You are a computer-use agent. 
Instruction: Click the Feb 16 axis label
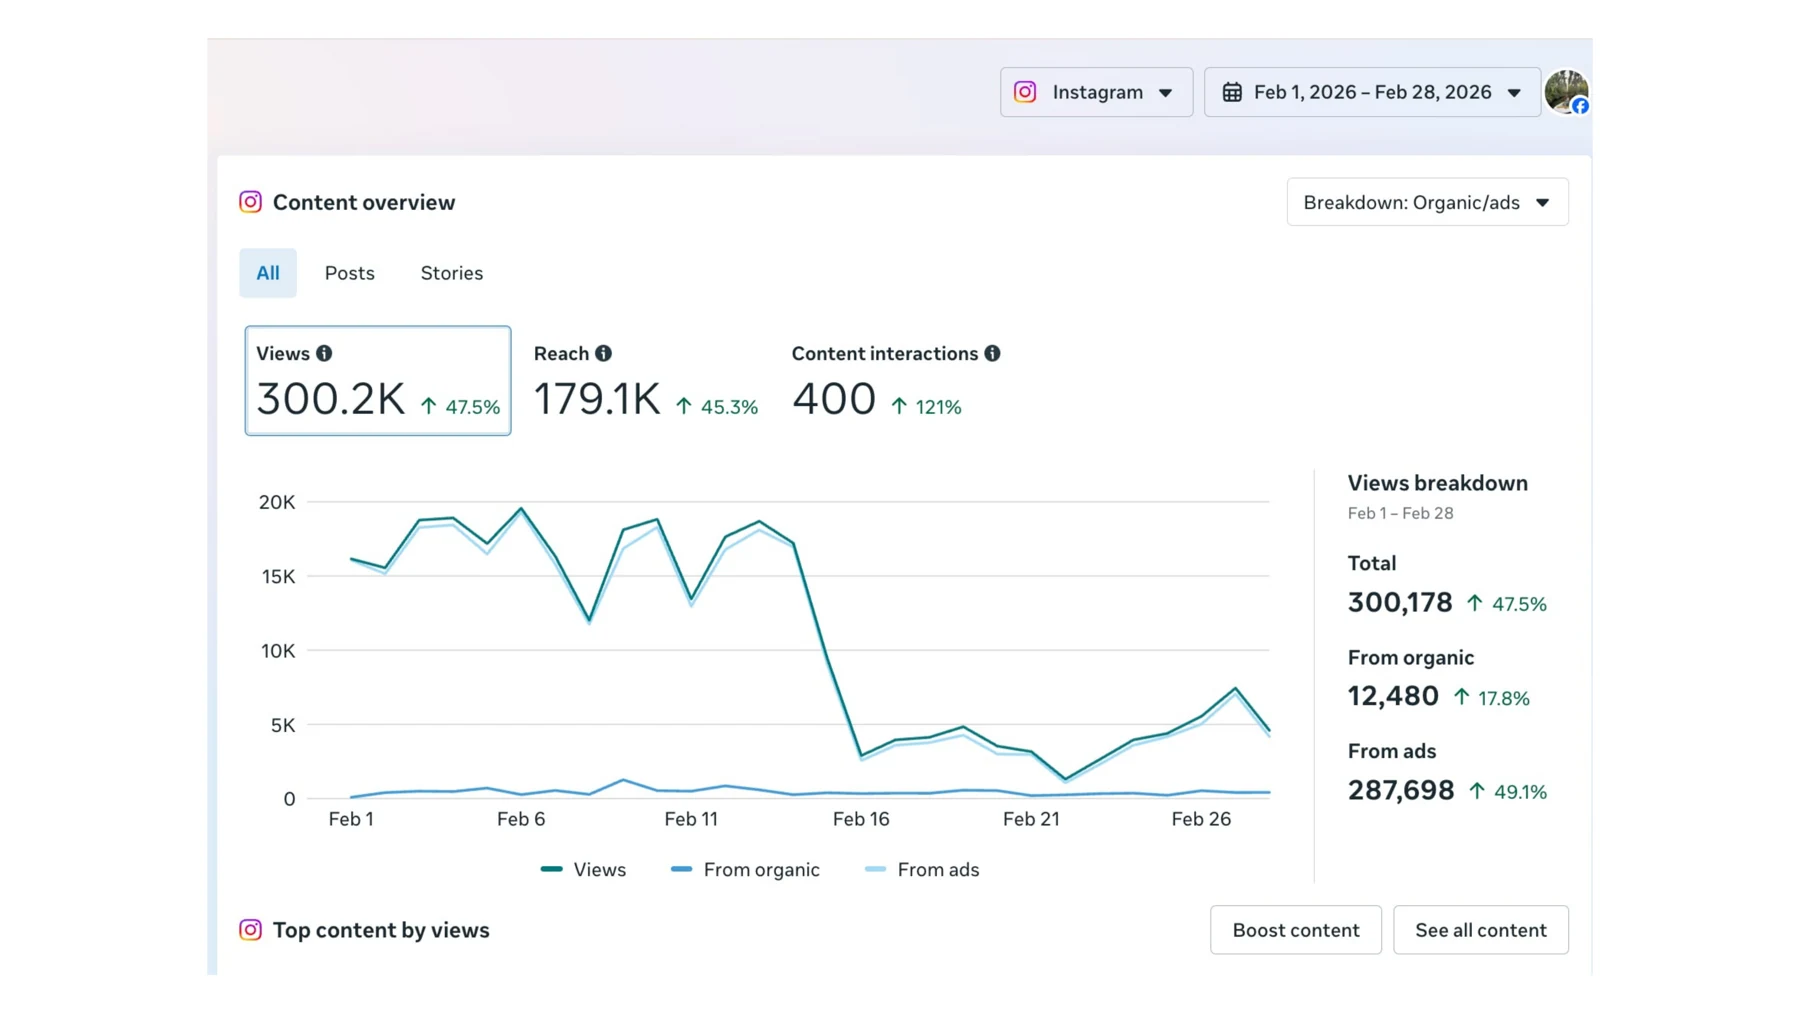[x=861, y=819]
